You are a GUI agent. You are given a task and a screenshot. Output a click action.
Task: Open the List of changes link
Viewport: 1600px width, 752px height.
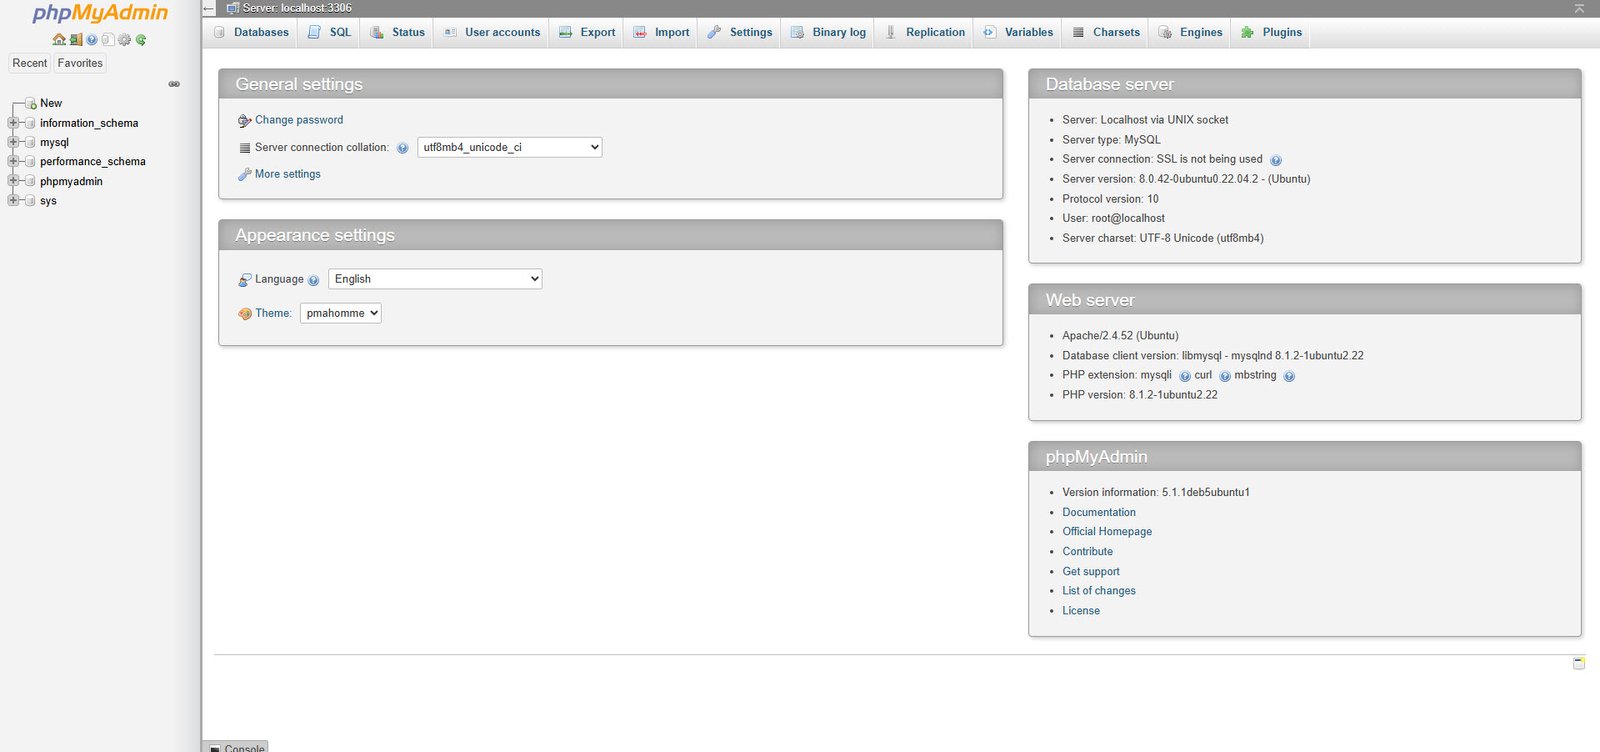point(1099,591)
